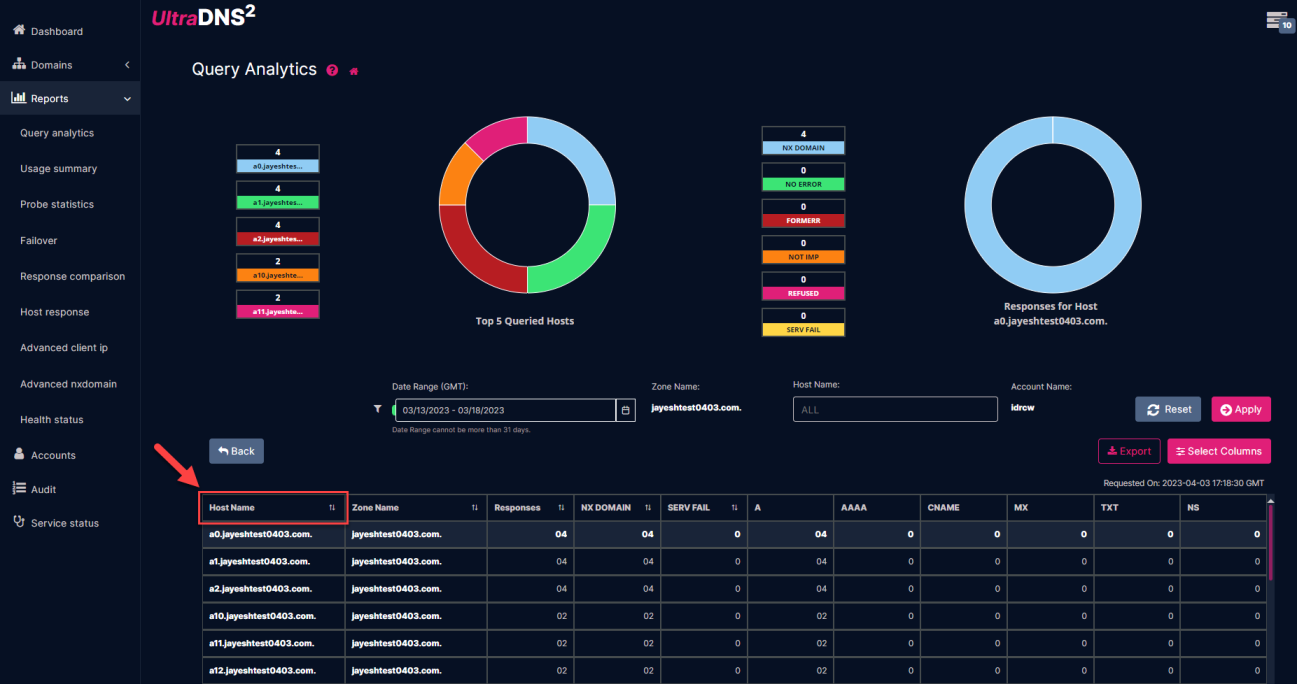Screen dimensions: 1297x685
Task: Sort by Host Name column
Action: 331,508
